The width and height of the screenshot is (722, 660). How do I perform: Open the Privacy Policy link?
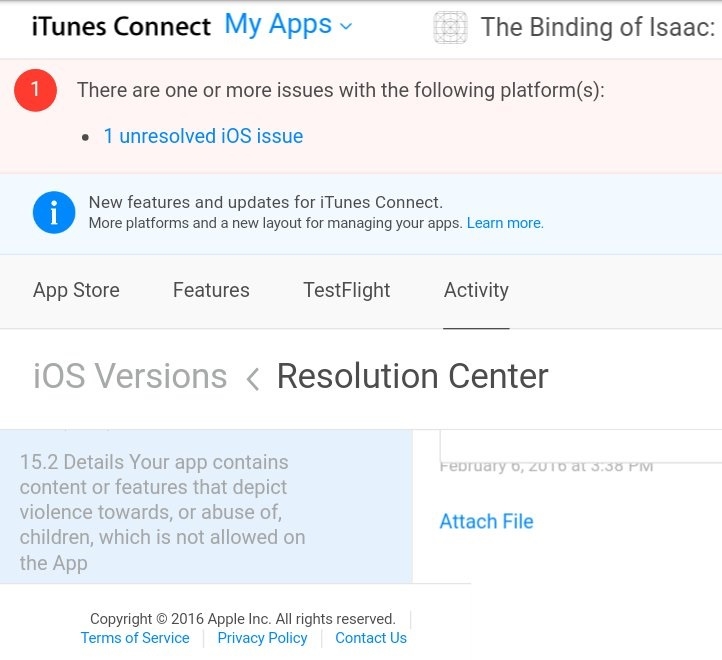click(262, 638)
